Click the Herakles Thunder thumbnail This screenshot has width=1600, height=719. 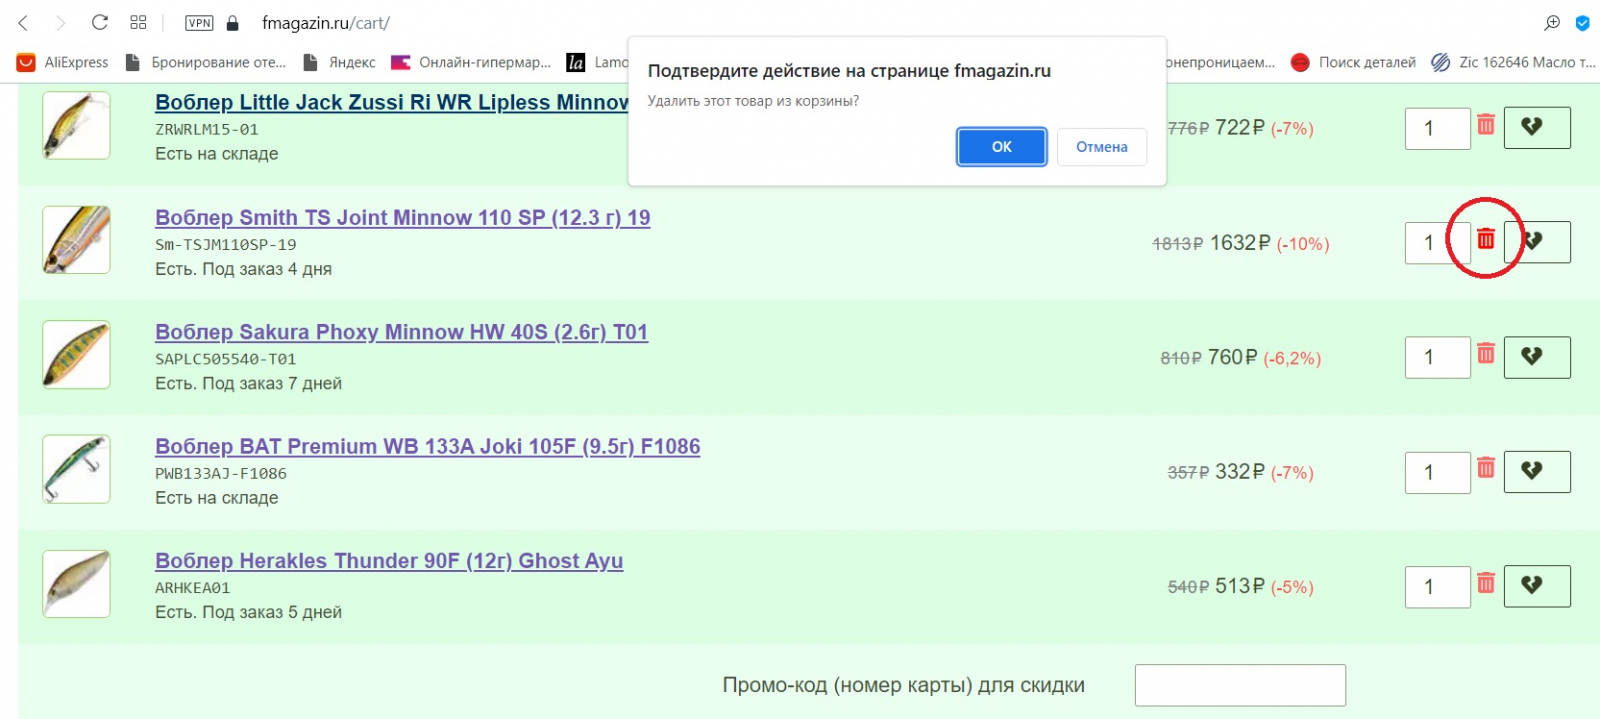[76, 583]
